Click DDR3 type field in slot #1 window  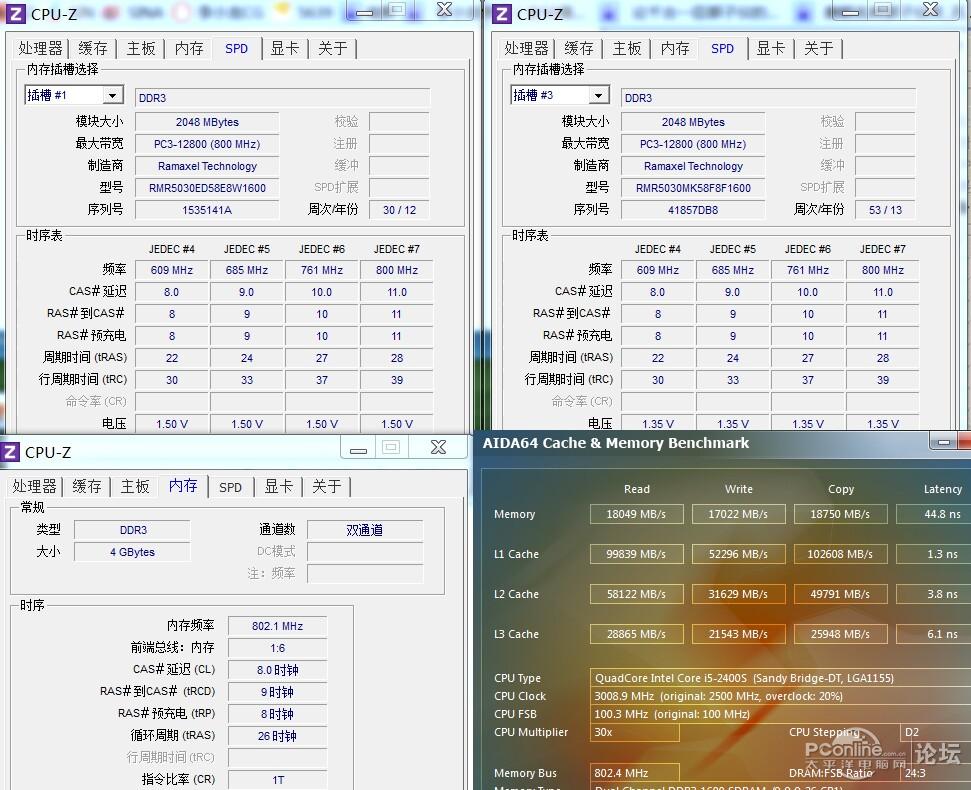click(282, 98)
